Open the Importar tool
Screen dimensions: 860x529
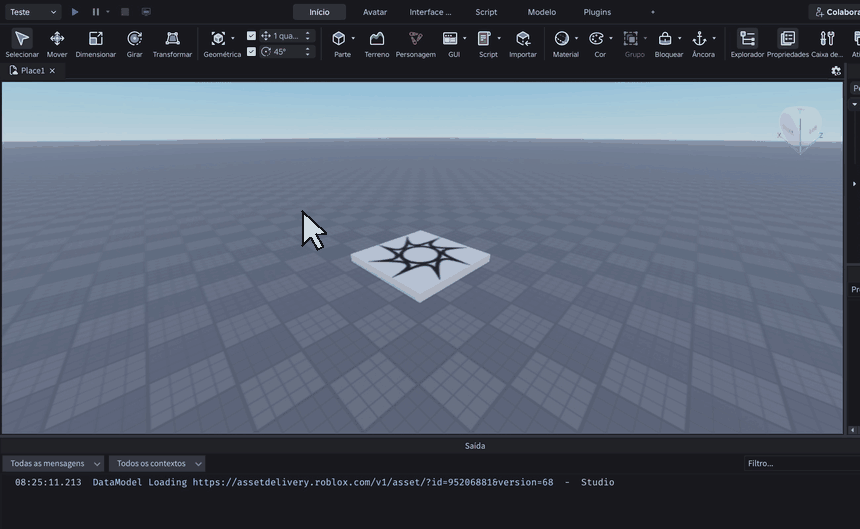click(523, 43)
